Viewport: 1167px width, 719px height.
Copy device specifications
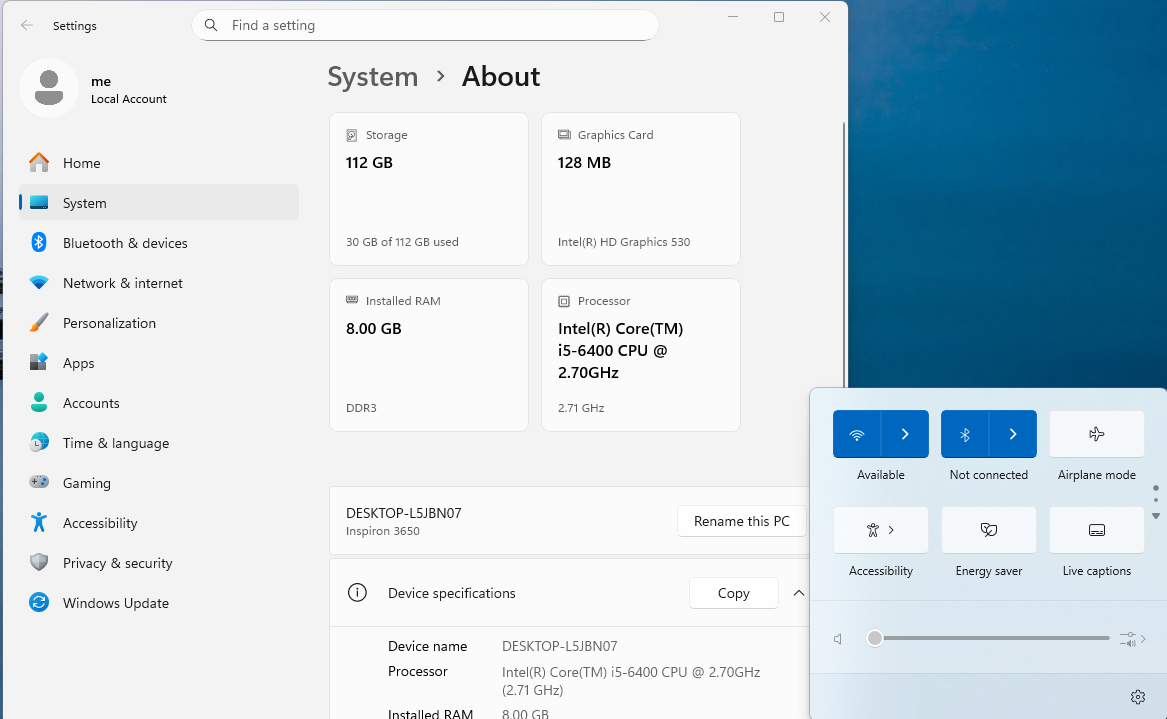point(733,592)
